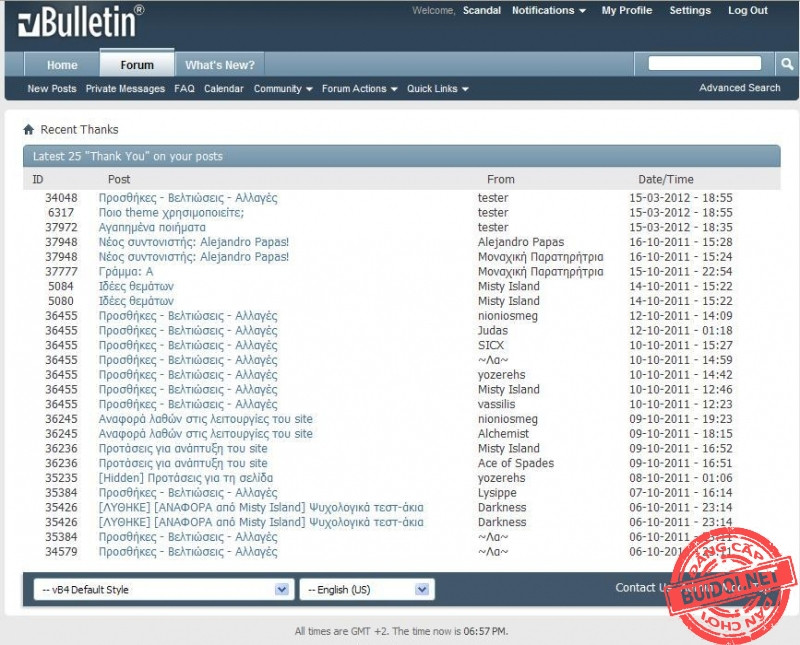Open user Alejandro Papas in From column

tap(520, 242)
